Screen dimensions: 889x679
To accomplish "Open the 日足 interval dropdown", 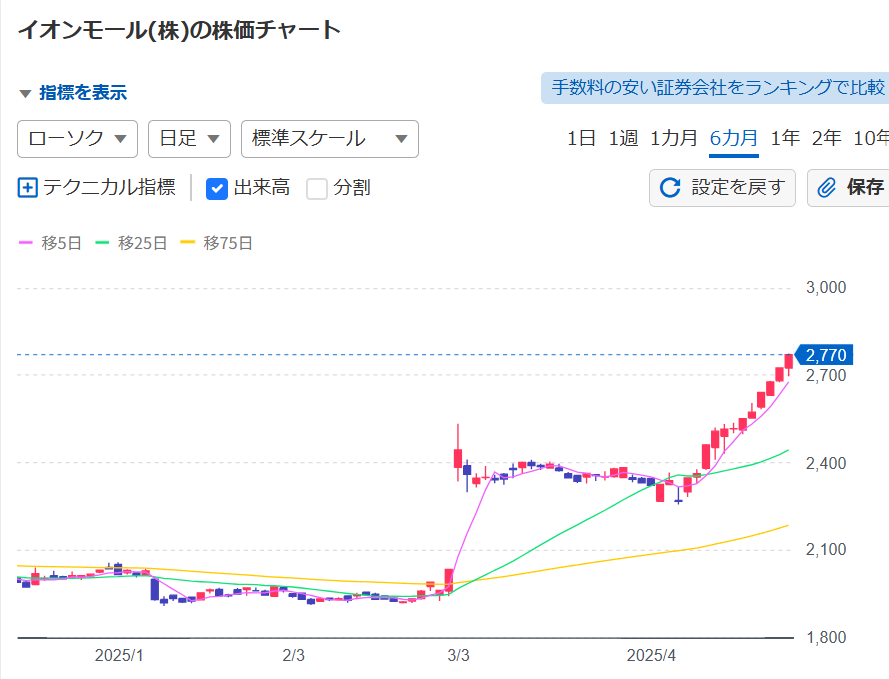I will click(x=189, y=139).
